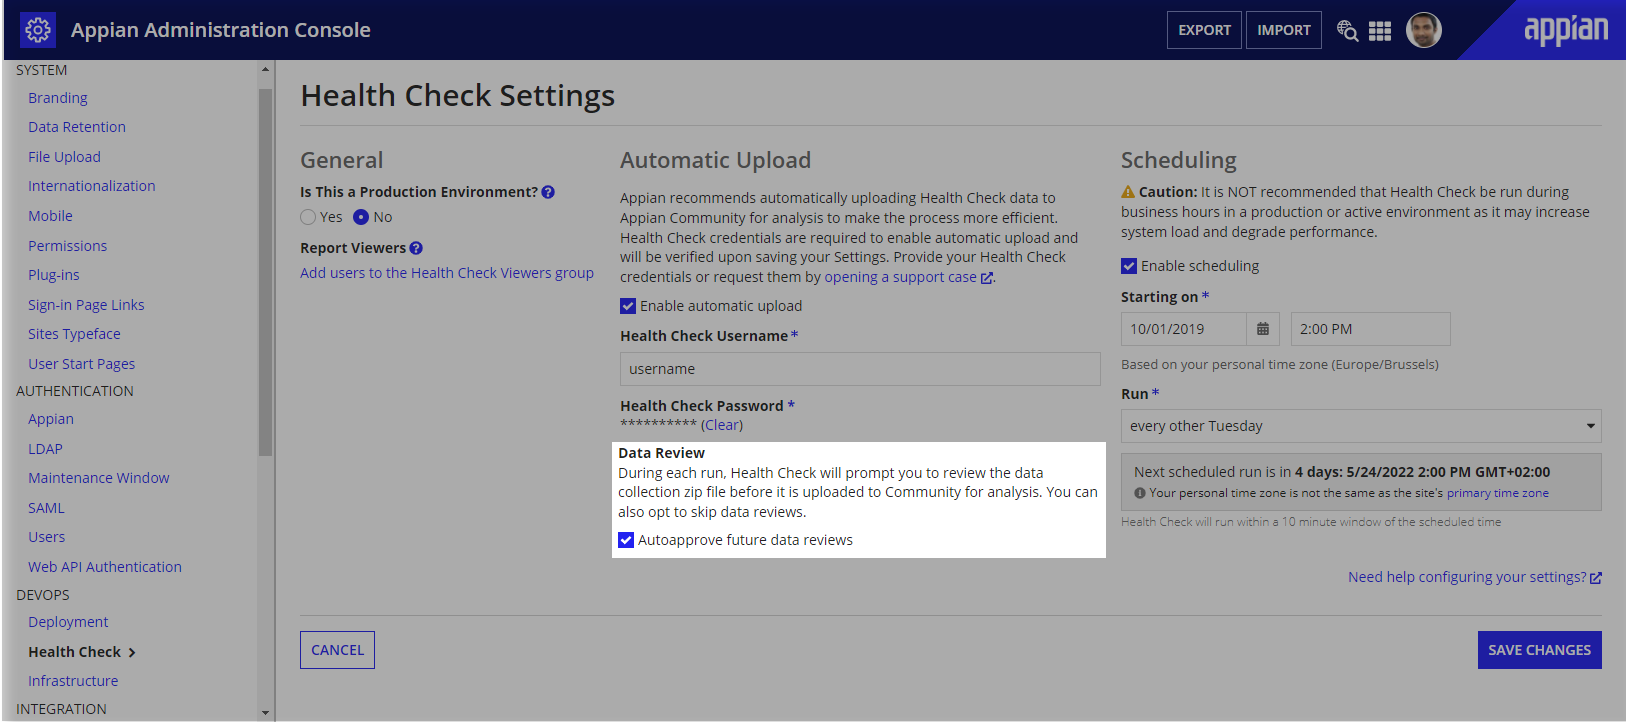The height and width of the screenshot is (722, 1626).
Task: Toggle Enable scheduling checkbox
Action: [x=1129, y=266]
